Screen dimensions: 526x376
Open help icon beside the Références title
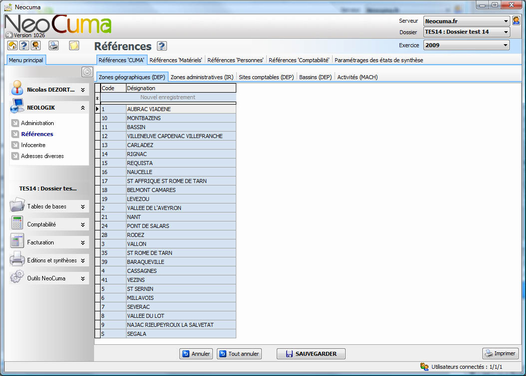tap(162, 46)
